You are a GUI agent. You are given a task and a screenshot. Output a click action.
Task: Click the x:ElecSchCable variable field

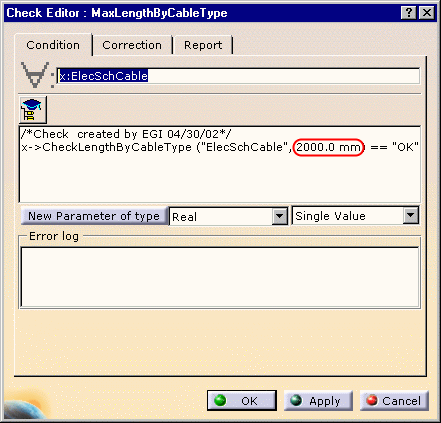pos(238,76)
